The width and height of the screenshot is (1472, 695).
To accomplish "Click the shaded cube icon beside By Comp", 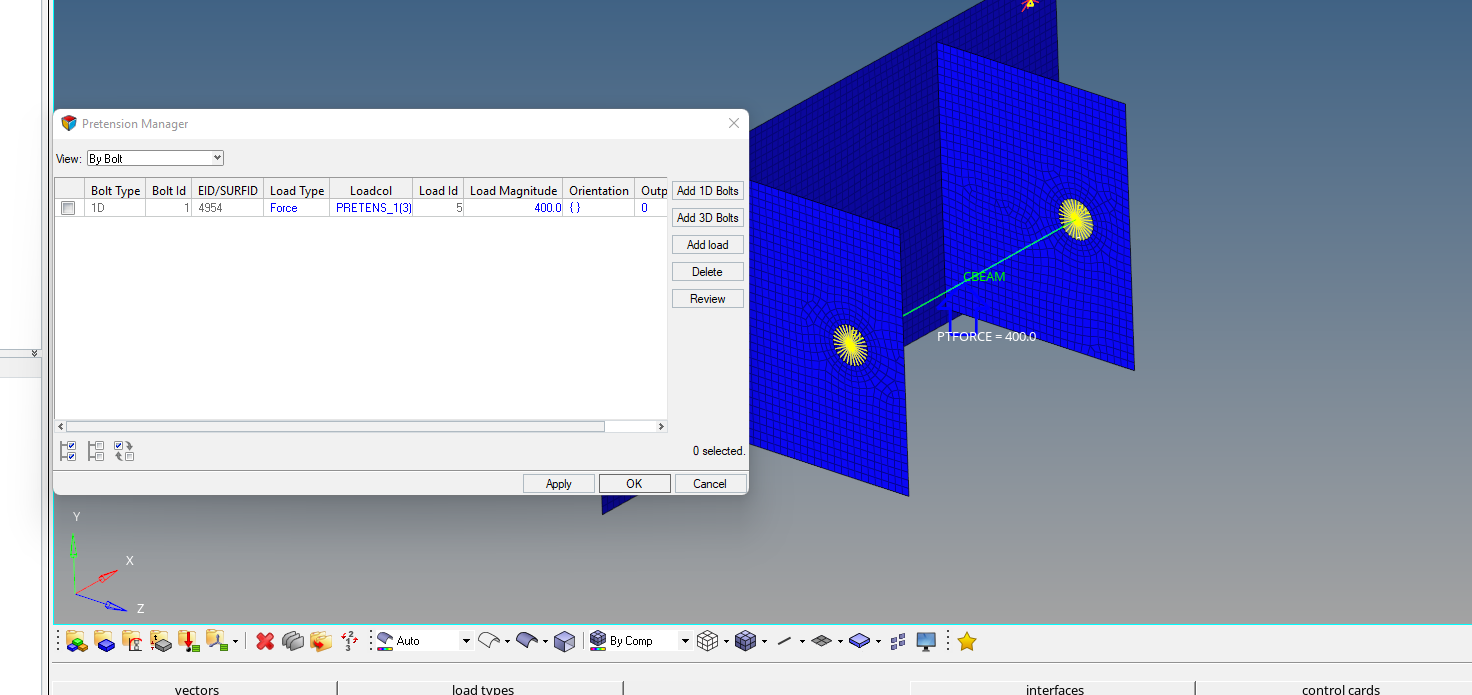I will pyautogui.click(x=565, y=641).
